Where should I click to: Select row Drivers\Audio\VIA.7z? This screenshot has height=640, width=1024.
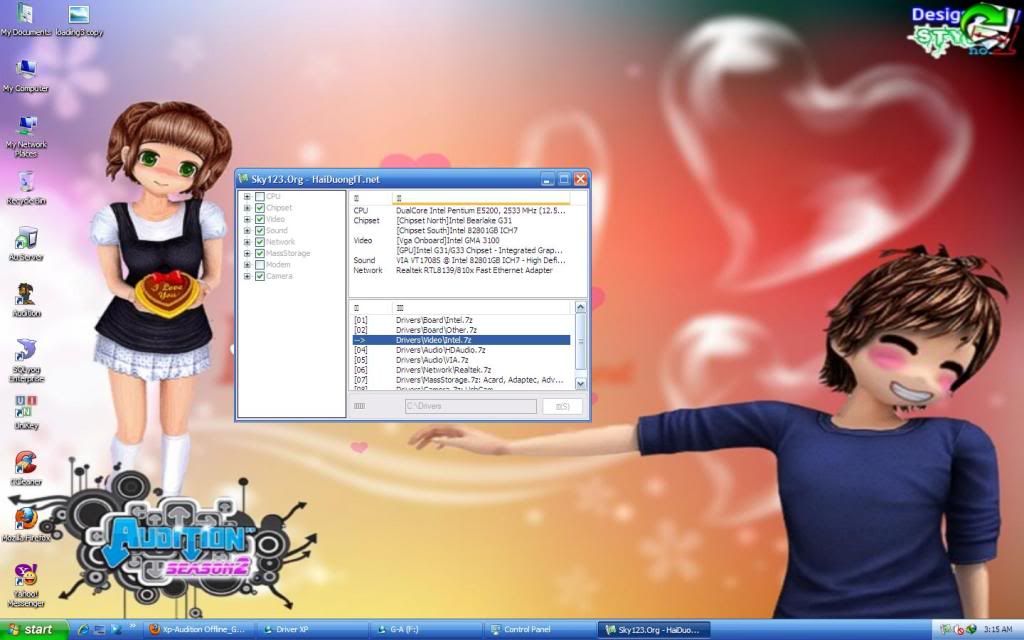[x=461, y=360]
